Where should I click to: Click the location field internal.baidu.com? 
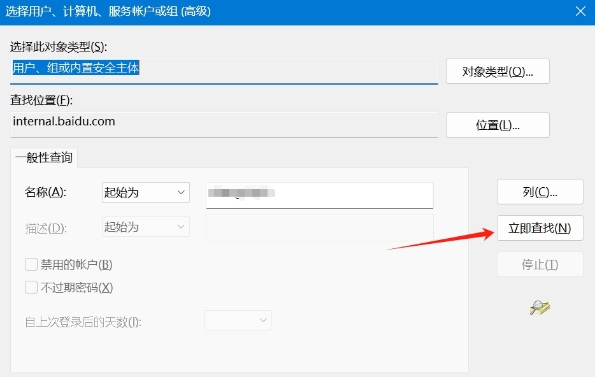(224, 124)
